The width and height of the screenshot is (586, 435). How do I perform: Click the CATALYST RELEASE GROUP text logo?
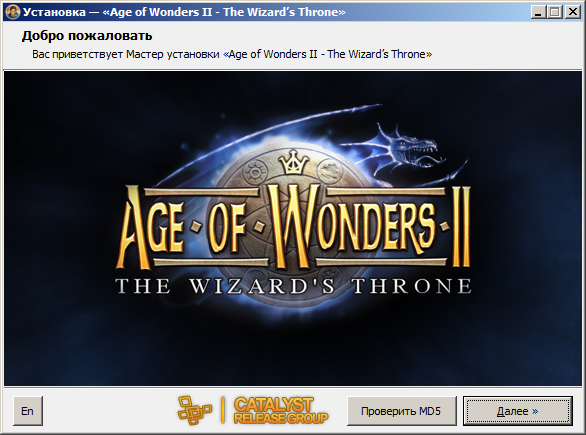point(280,410)
